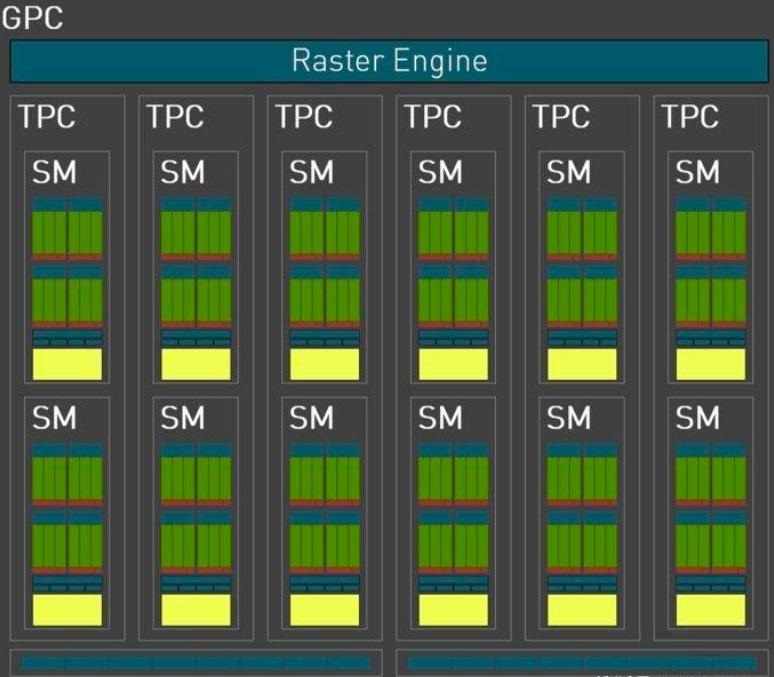The height and width of the screenshot is (677, 774).
Task: Click the bottom-right teal bar below the TPCs
Action: [x=582, y=662]
